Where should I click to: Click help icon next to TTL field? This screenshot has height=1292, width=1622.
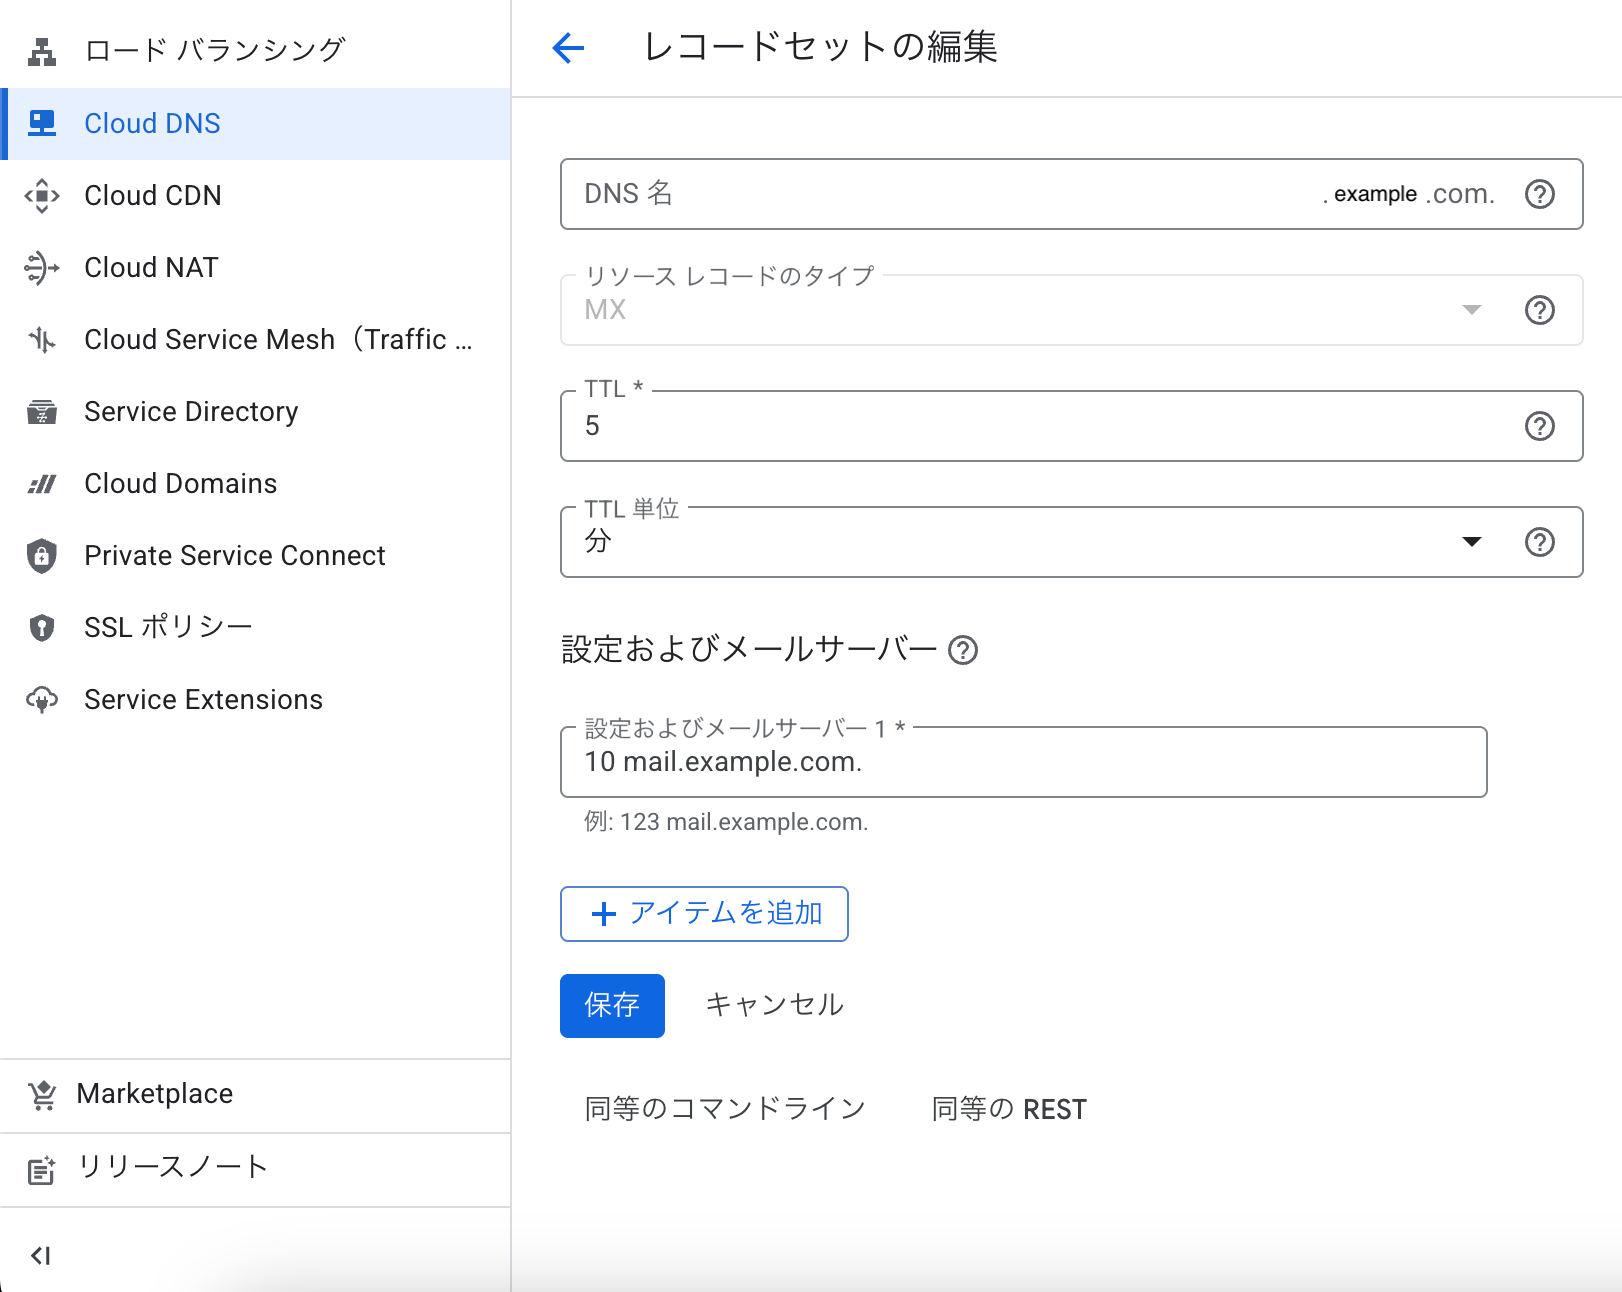tap(1539, 426)
